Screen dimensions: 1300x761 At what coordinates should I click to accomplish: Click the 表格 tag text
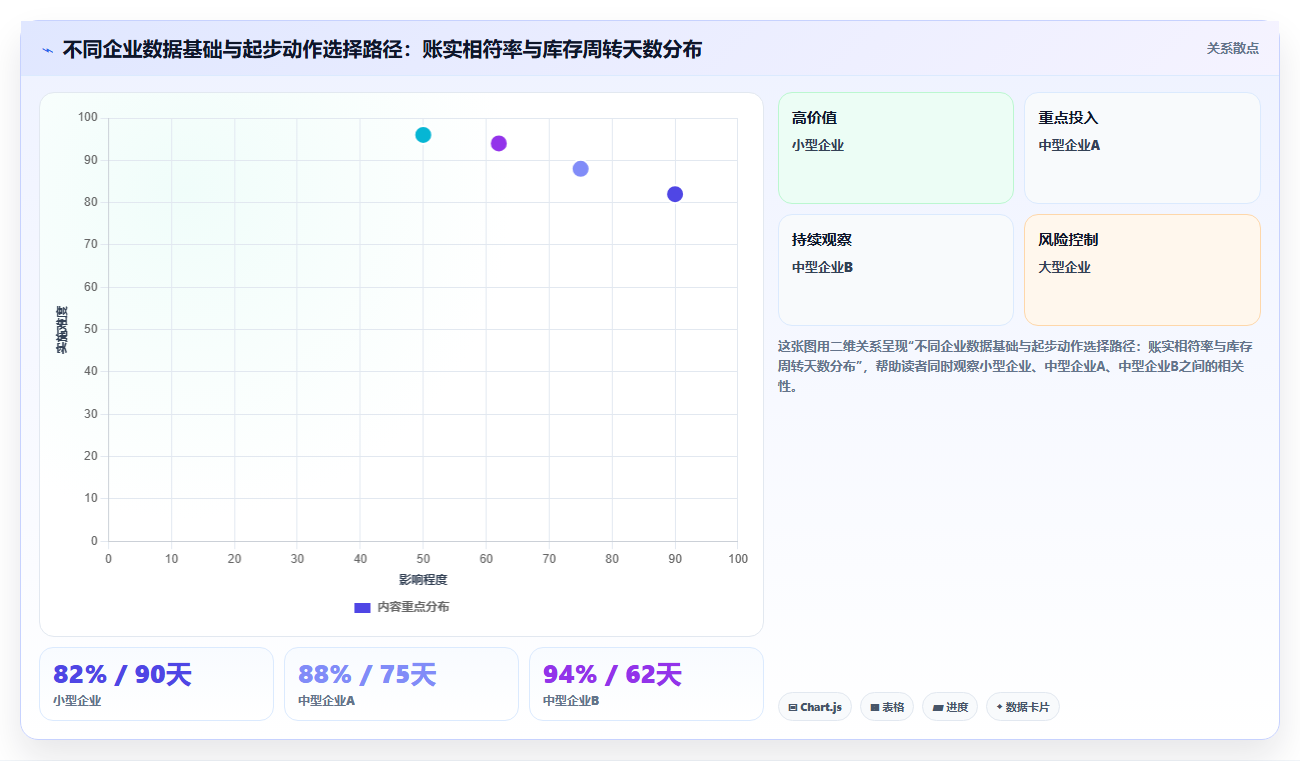(893, 707)
